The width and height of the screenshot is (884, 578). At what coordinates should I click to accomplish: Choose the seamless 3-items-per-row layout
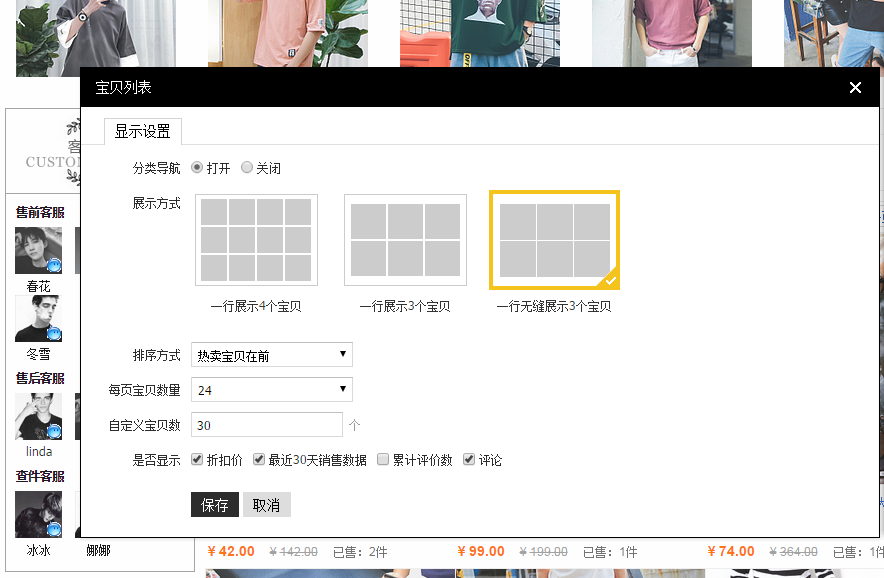click(554, 240)
